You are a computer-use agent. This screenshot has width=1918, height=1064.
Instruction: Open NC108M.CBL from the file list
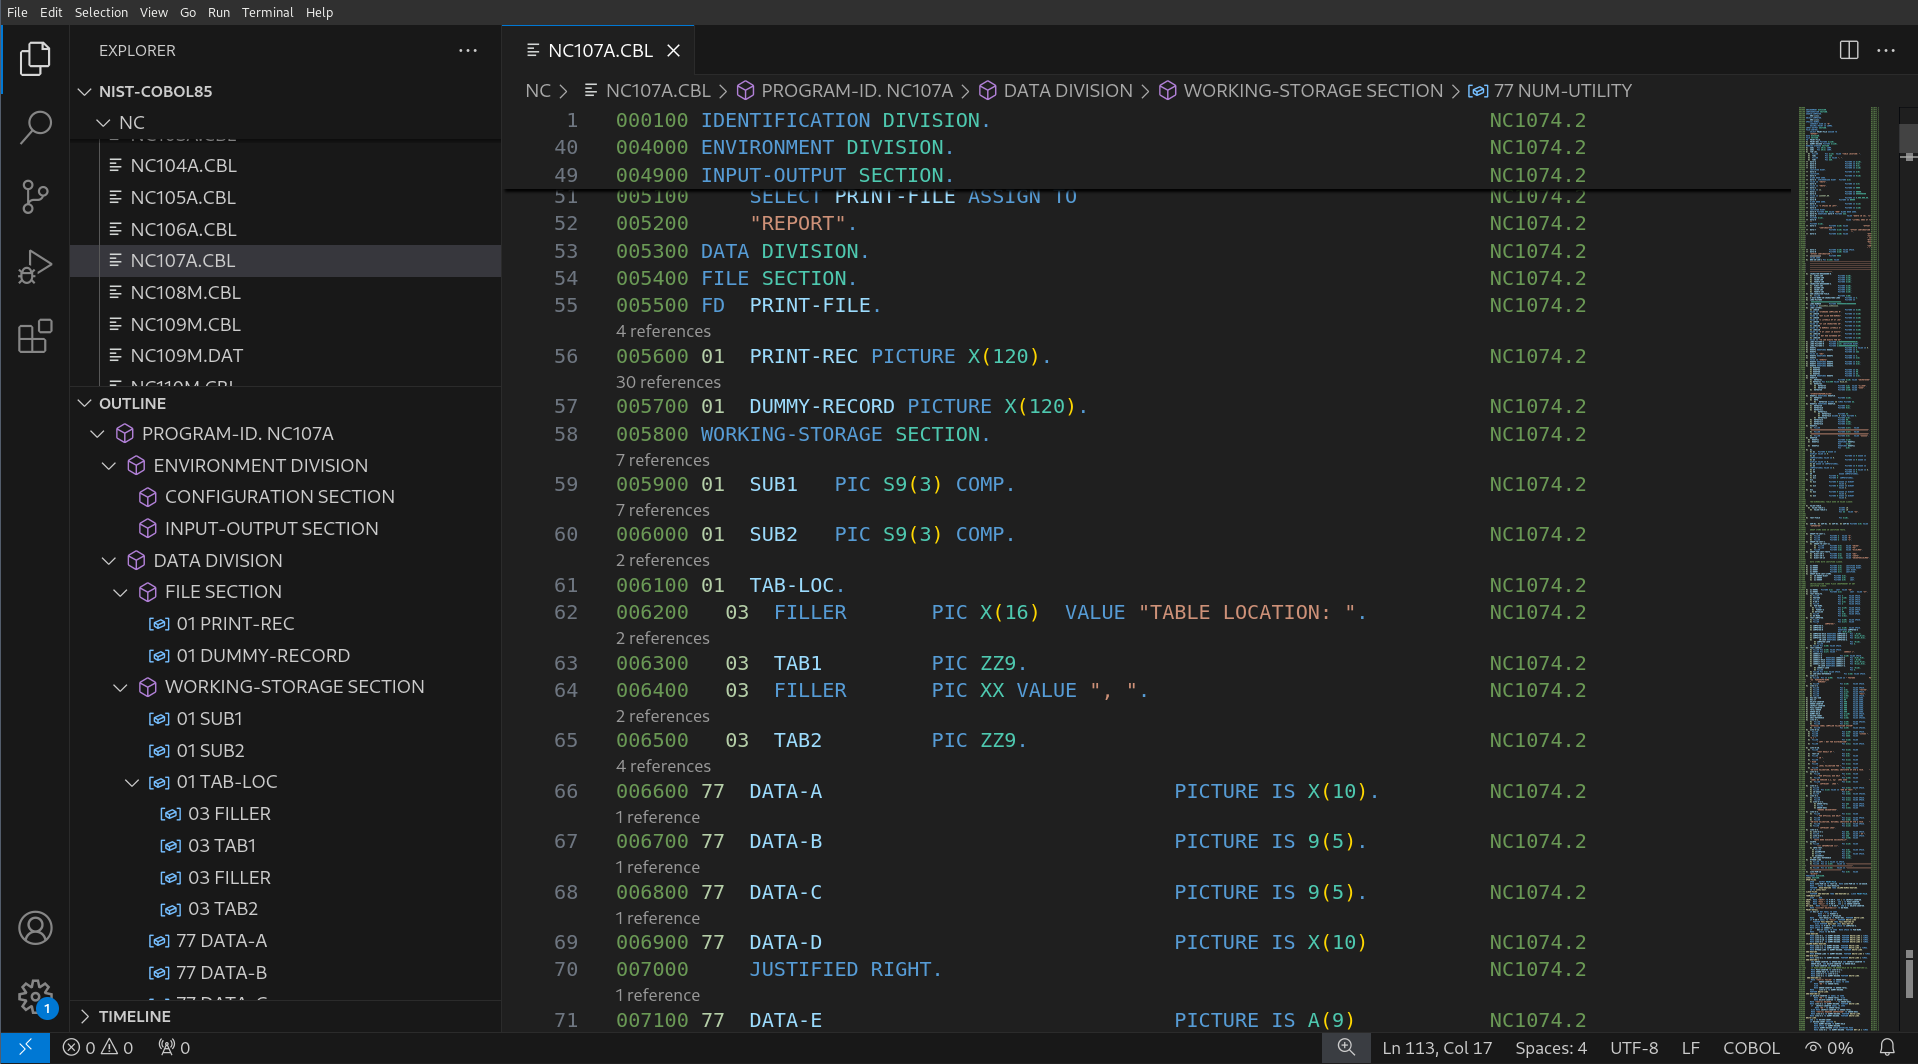[185, 292]
